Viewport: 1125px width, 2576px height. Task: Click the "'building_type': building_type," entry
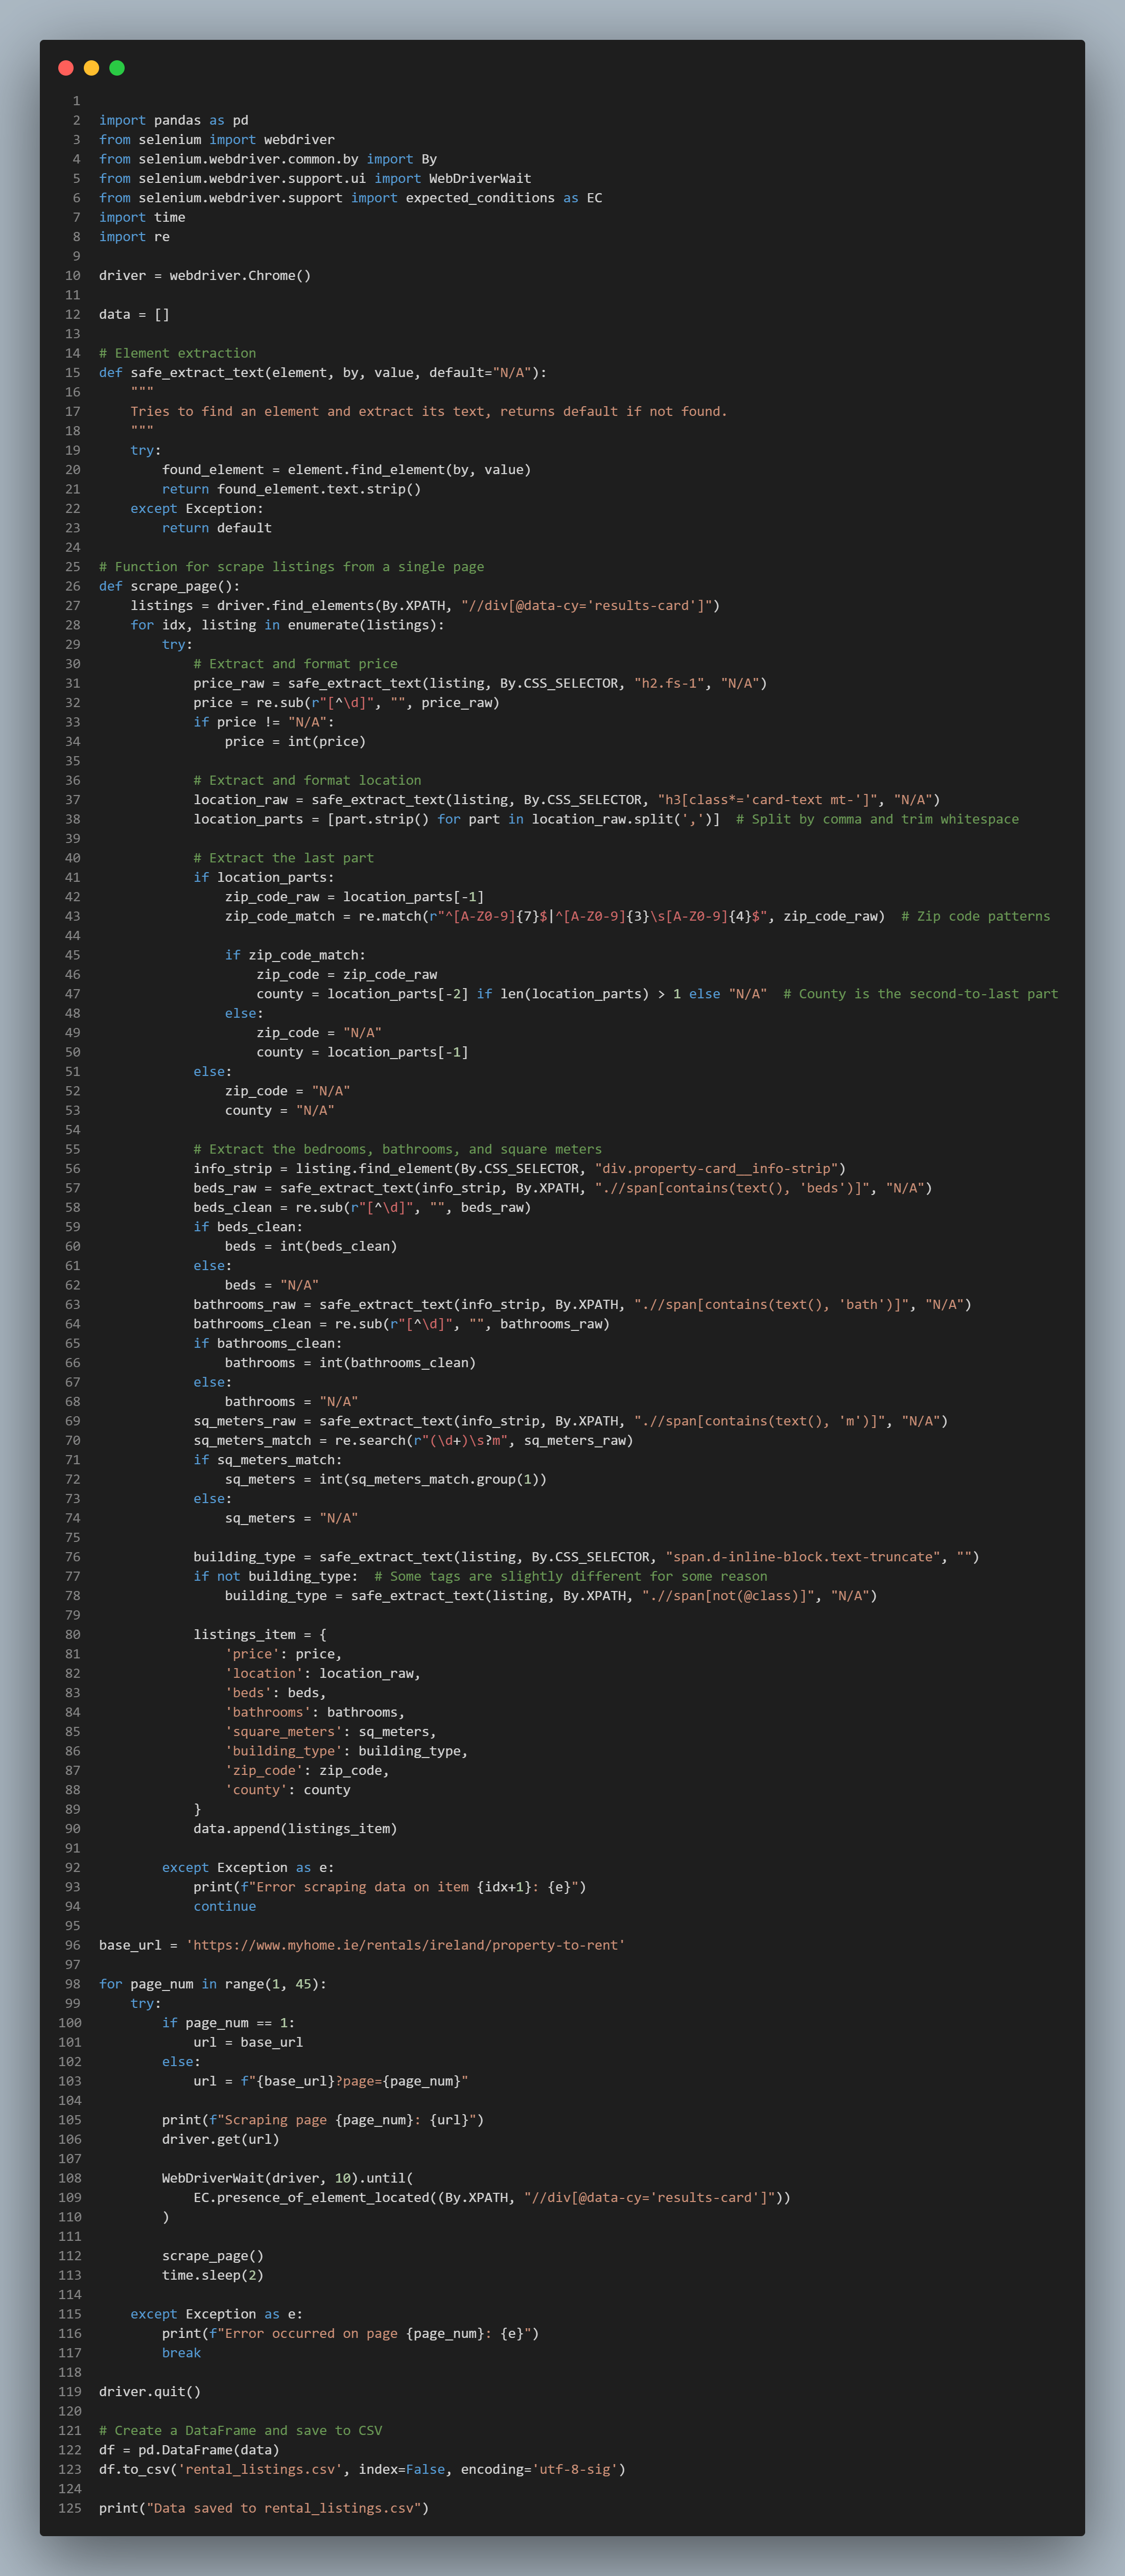coord(346,1751)
